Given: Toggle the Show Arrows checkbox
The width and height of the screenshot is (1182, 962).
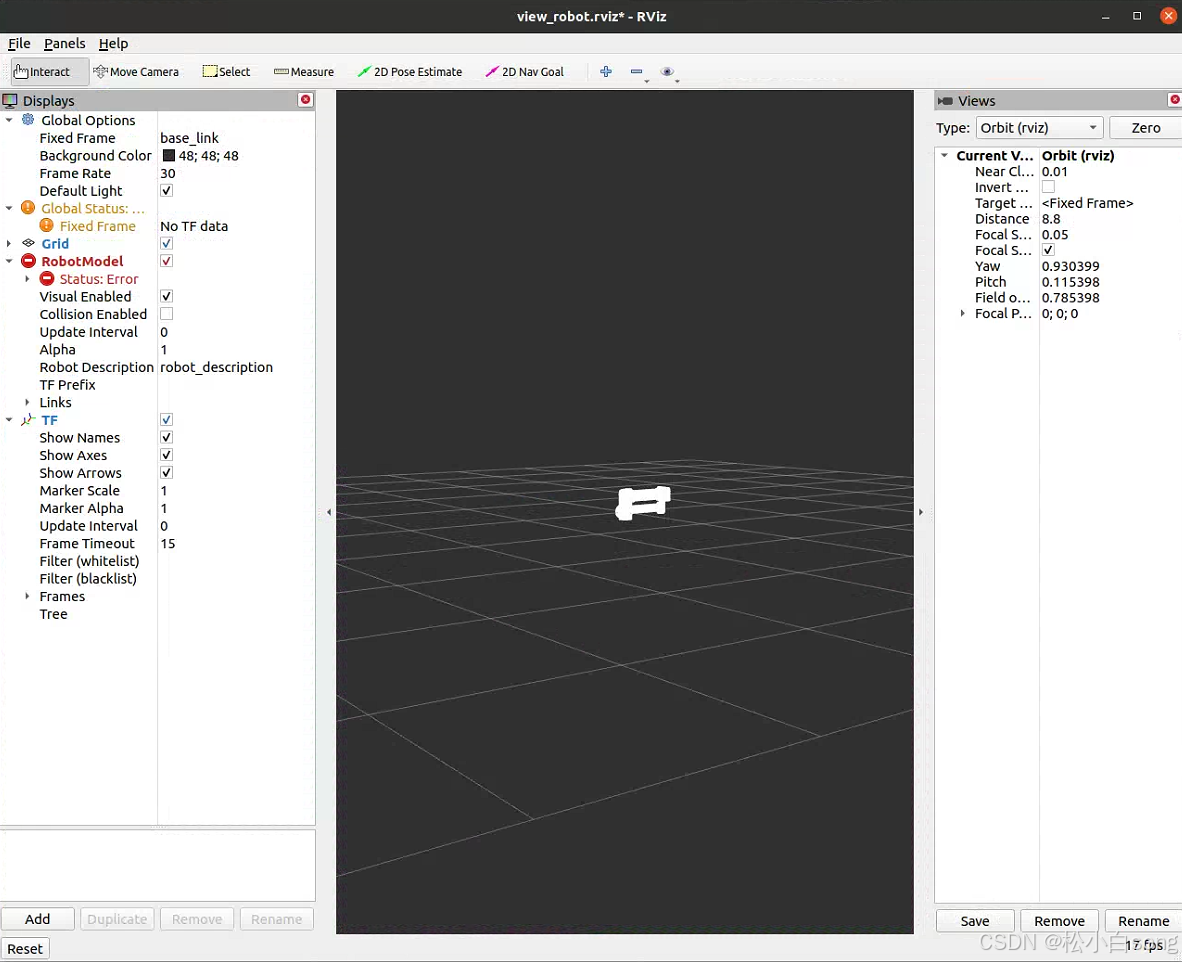Looking at the screenshot, I should point(167,473).
